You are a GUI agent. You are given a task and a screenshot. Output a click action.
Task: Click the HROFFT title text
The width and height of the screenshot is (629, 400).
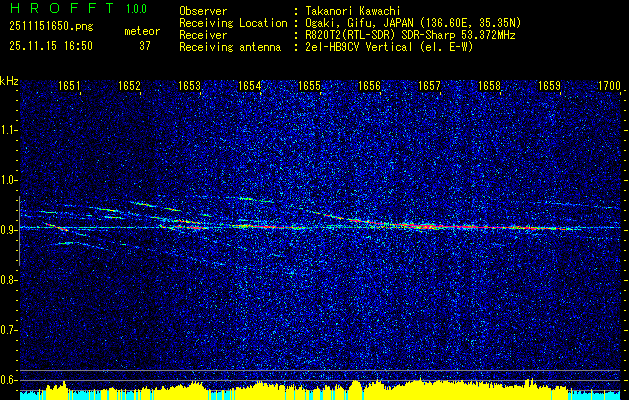(x=62, y=8)
